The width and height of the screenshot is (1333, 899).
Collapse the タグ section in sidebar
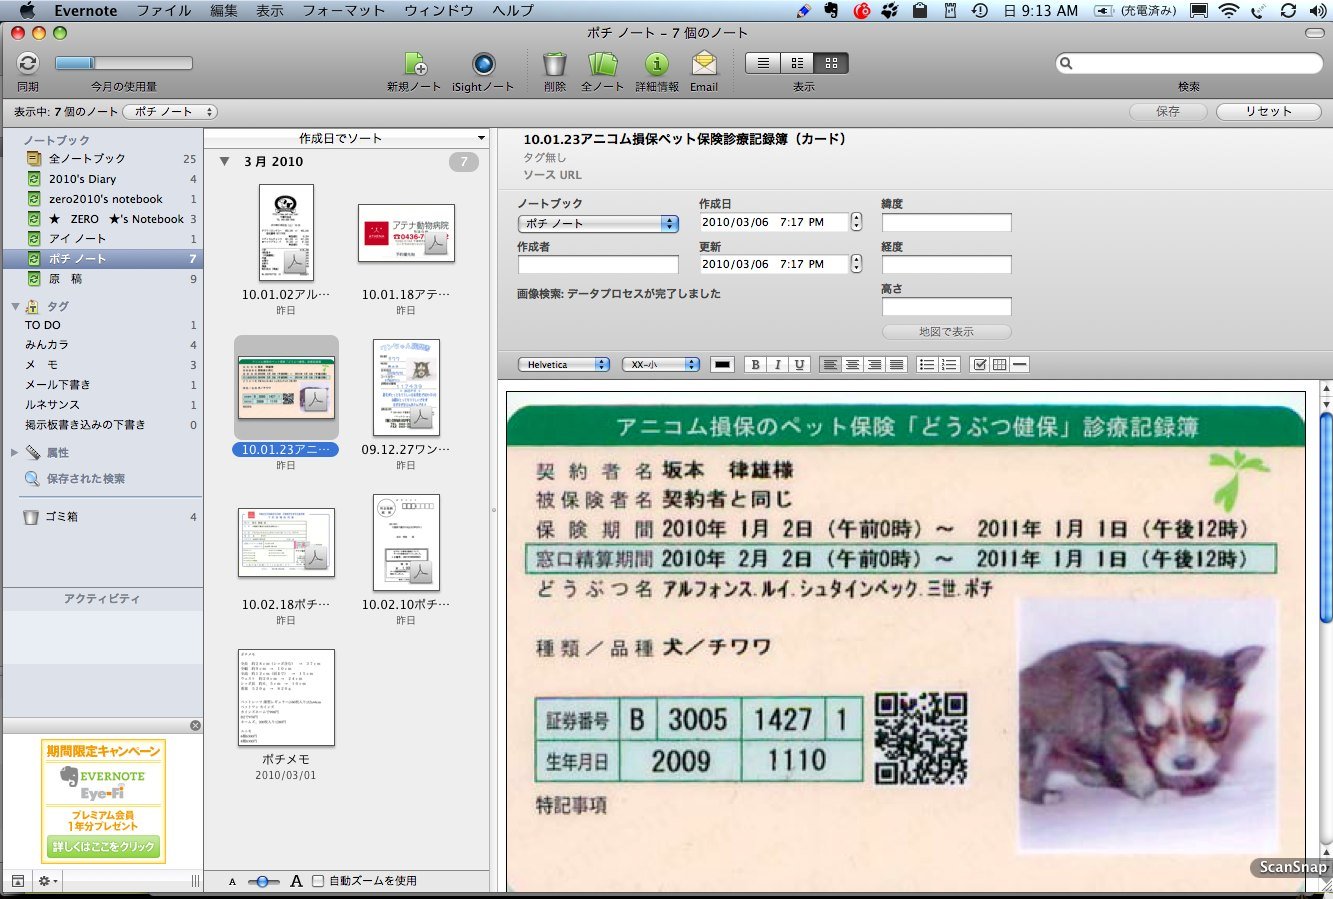[x=15, y=307]
